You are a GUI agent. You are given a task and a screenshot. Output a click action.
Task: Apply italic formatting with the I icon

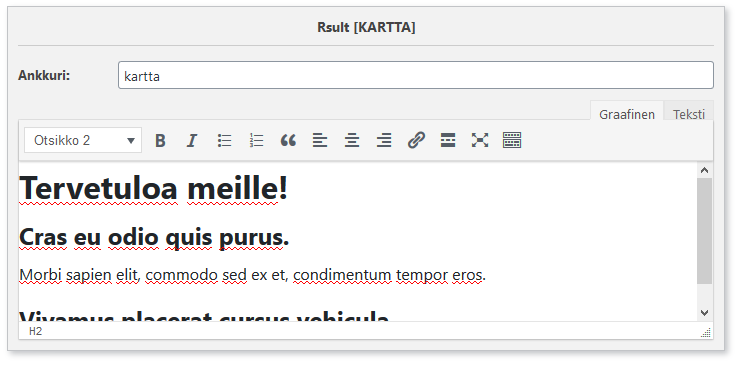(192, 141)
